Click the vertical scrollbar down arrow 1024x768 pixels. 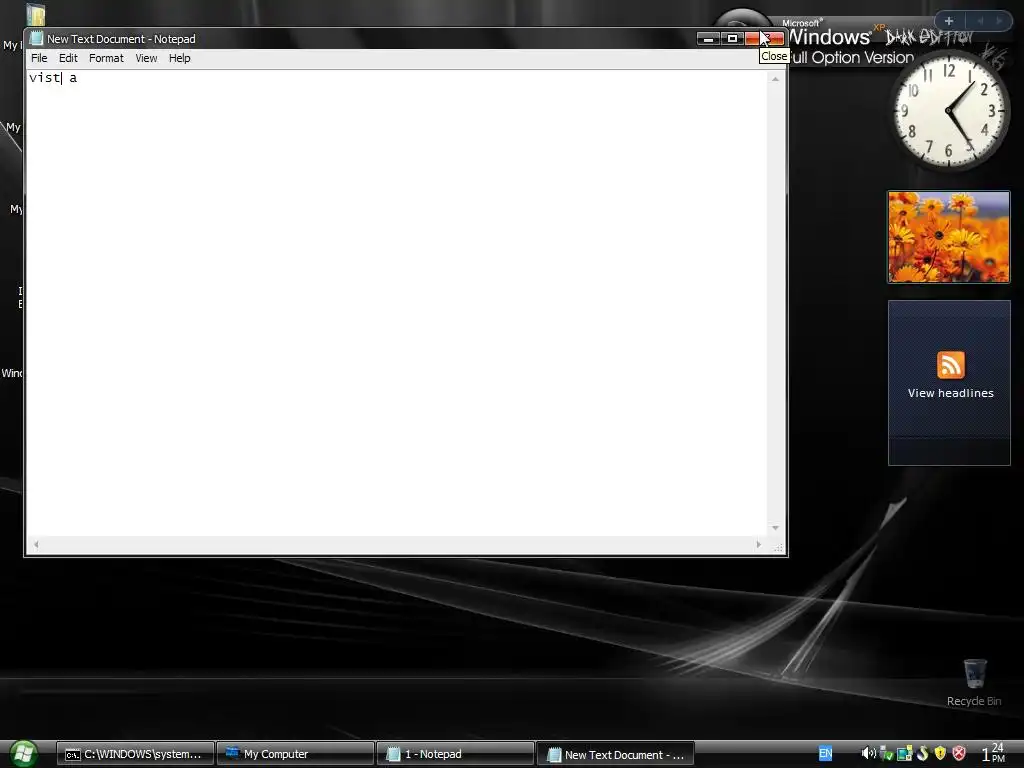coord(775,528)
